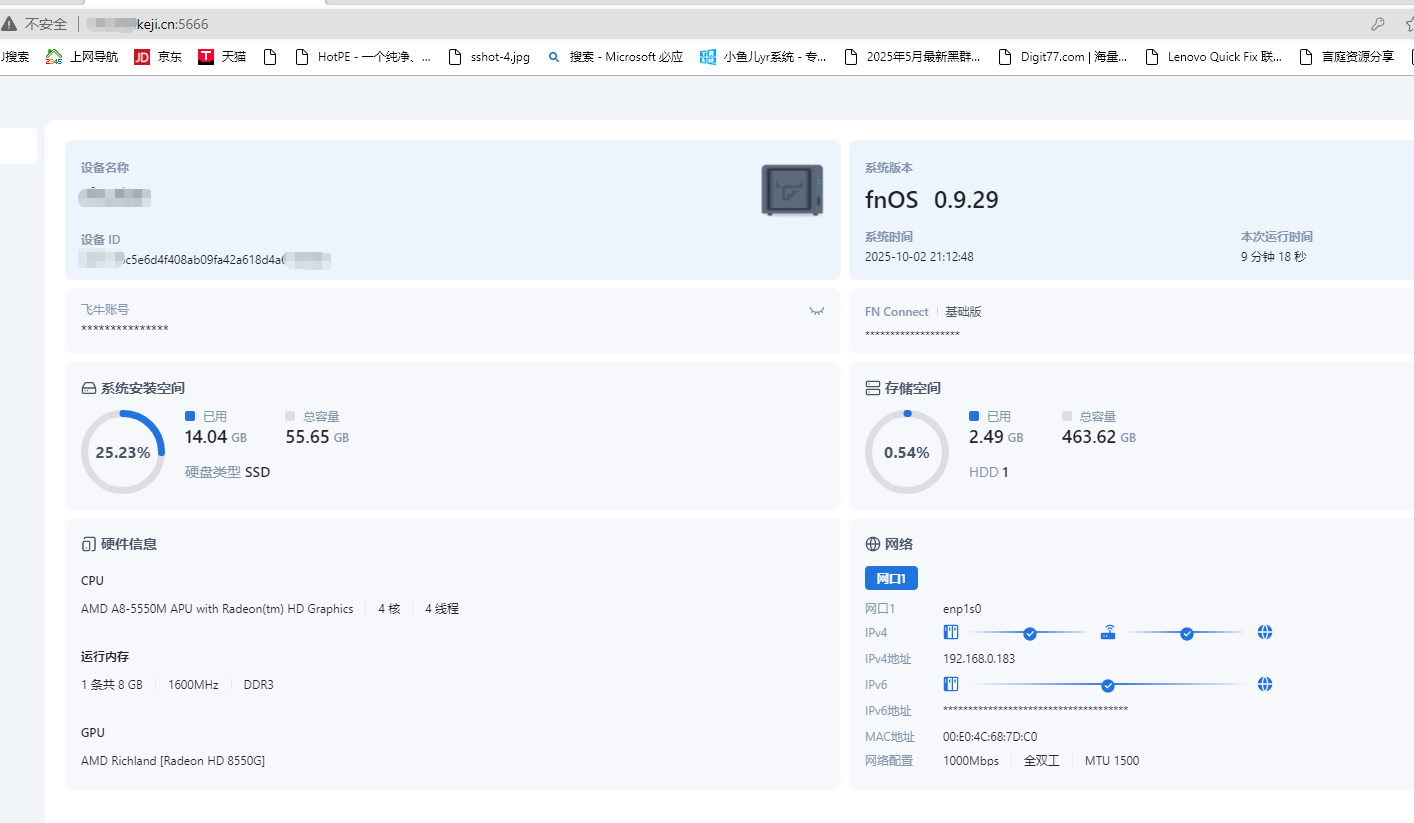Click the NAS device image icon
This screenshot has height=823, width=1414.
point(791,190)
